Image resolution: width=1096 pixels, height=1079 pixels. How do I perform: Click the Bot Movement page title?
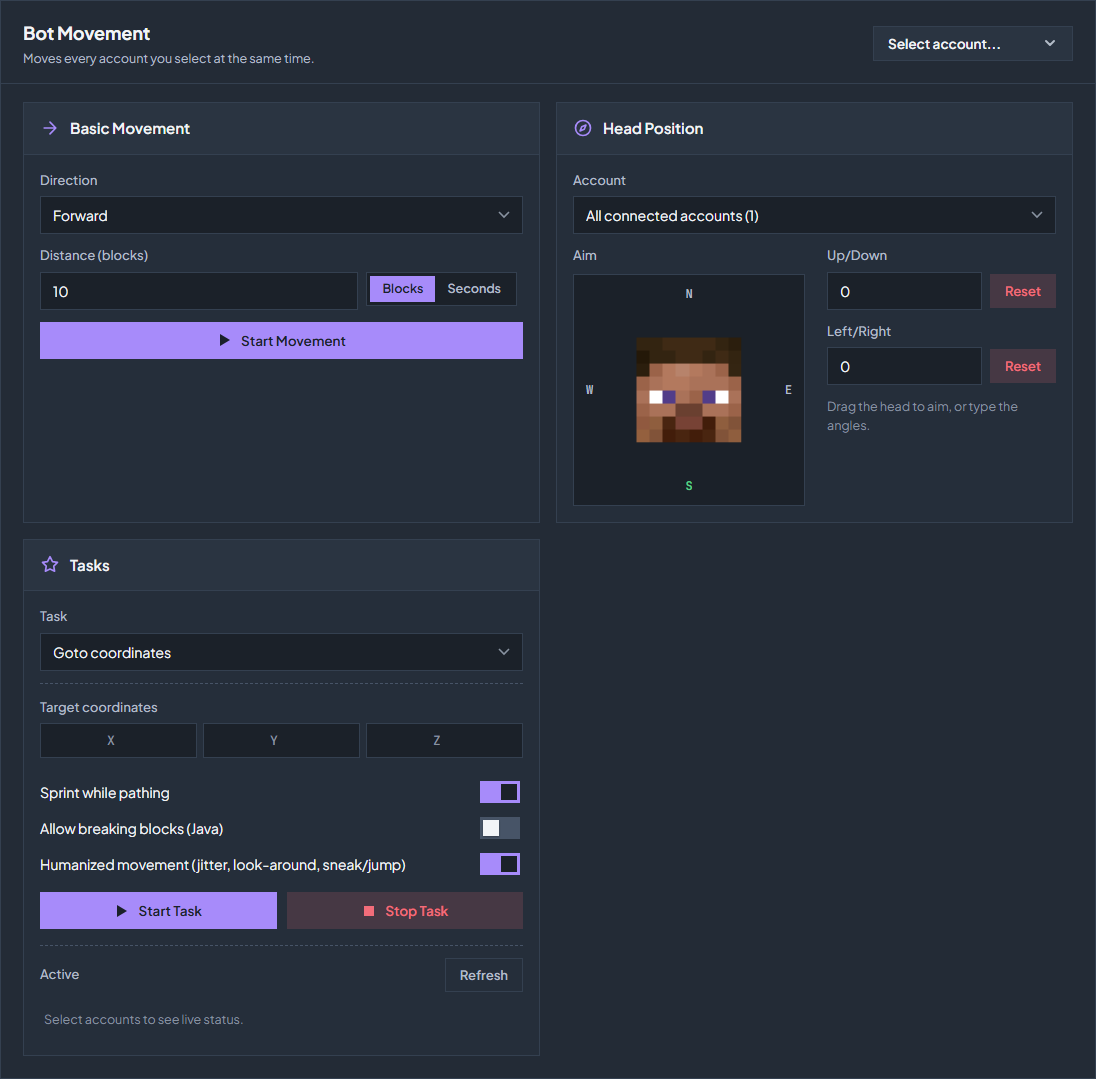click(x=87, y=34)
